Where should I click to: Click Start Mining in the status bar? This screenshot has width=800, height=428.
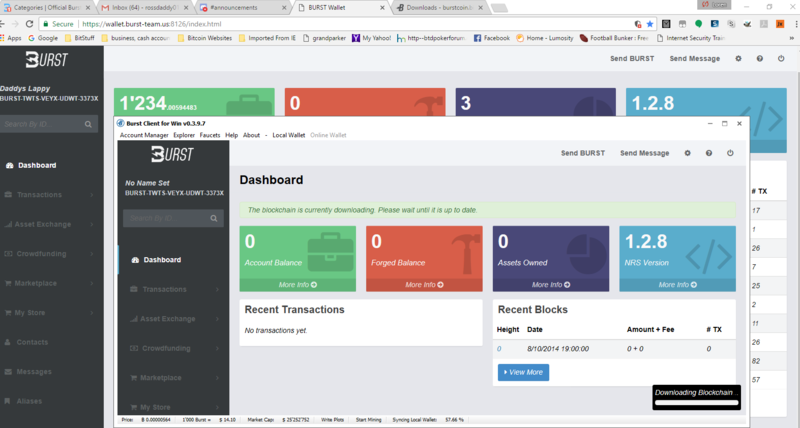click(370, 419)
